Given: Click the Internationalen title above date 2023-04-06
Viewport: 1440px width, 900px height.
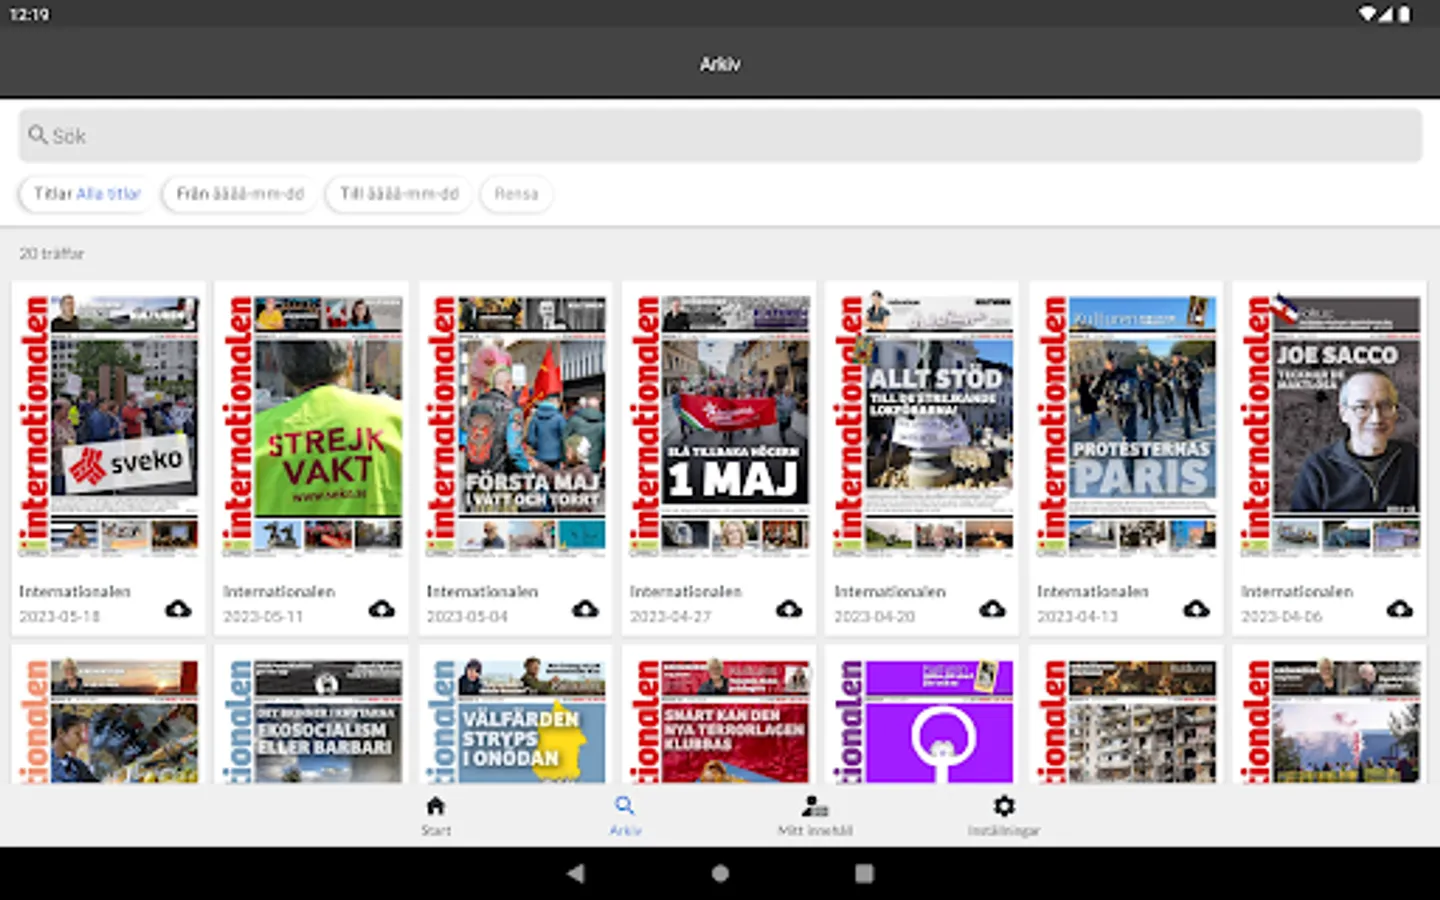Looking at the screenshot, I should 1297,592.
